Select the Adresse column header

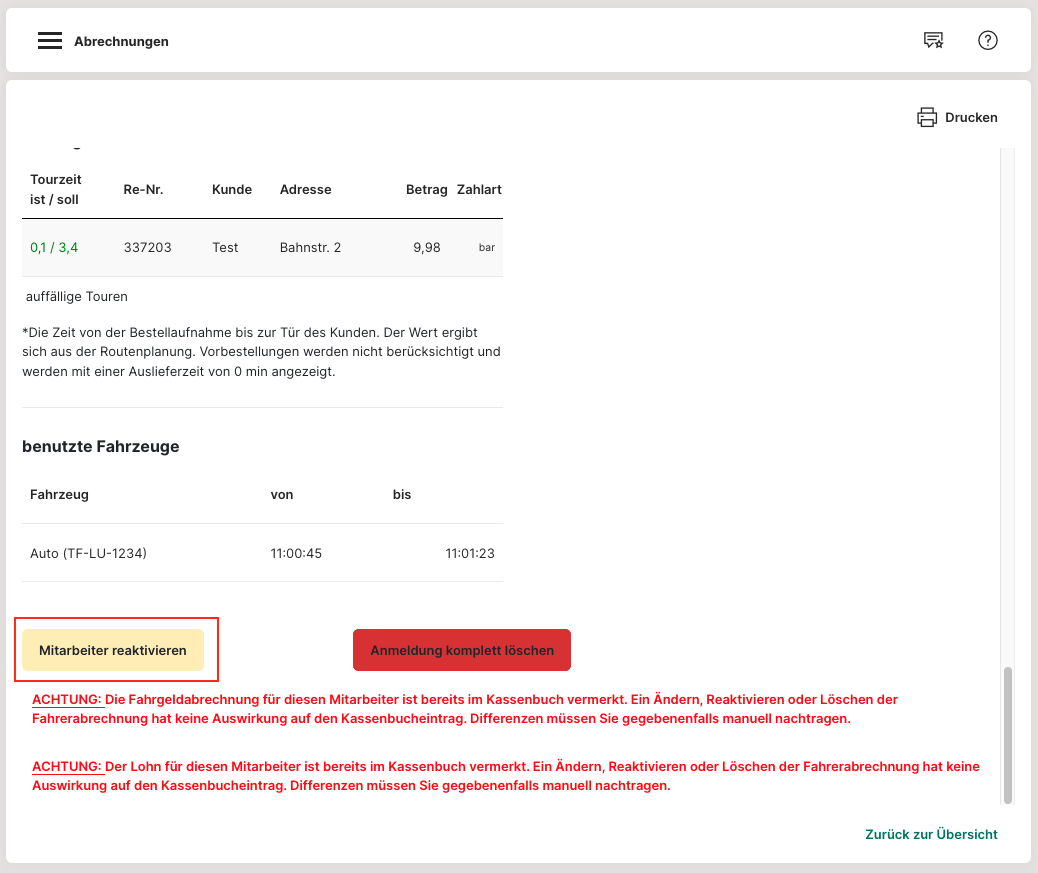point(305,189)
